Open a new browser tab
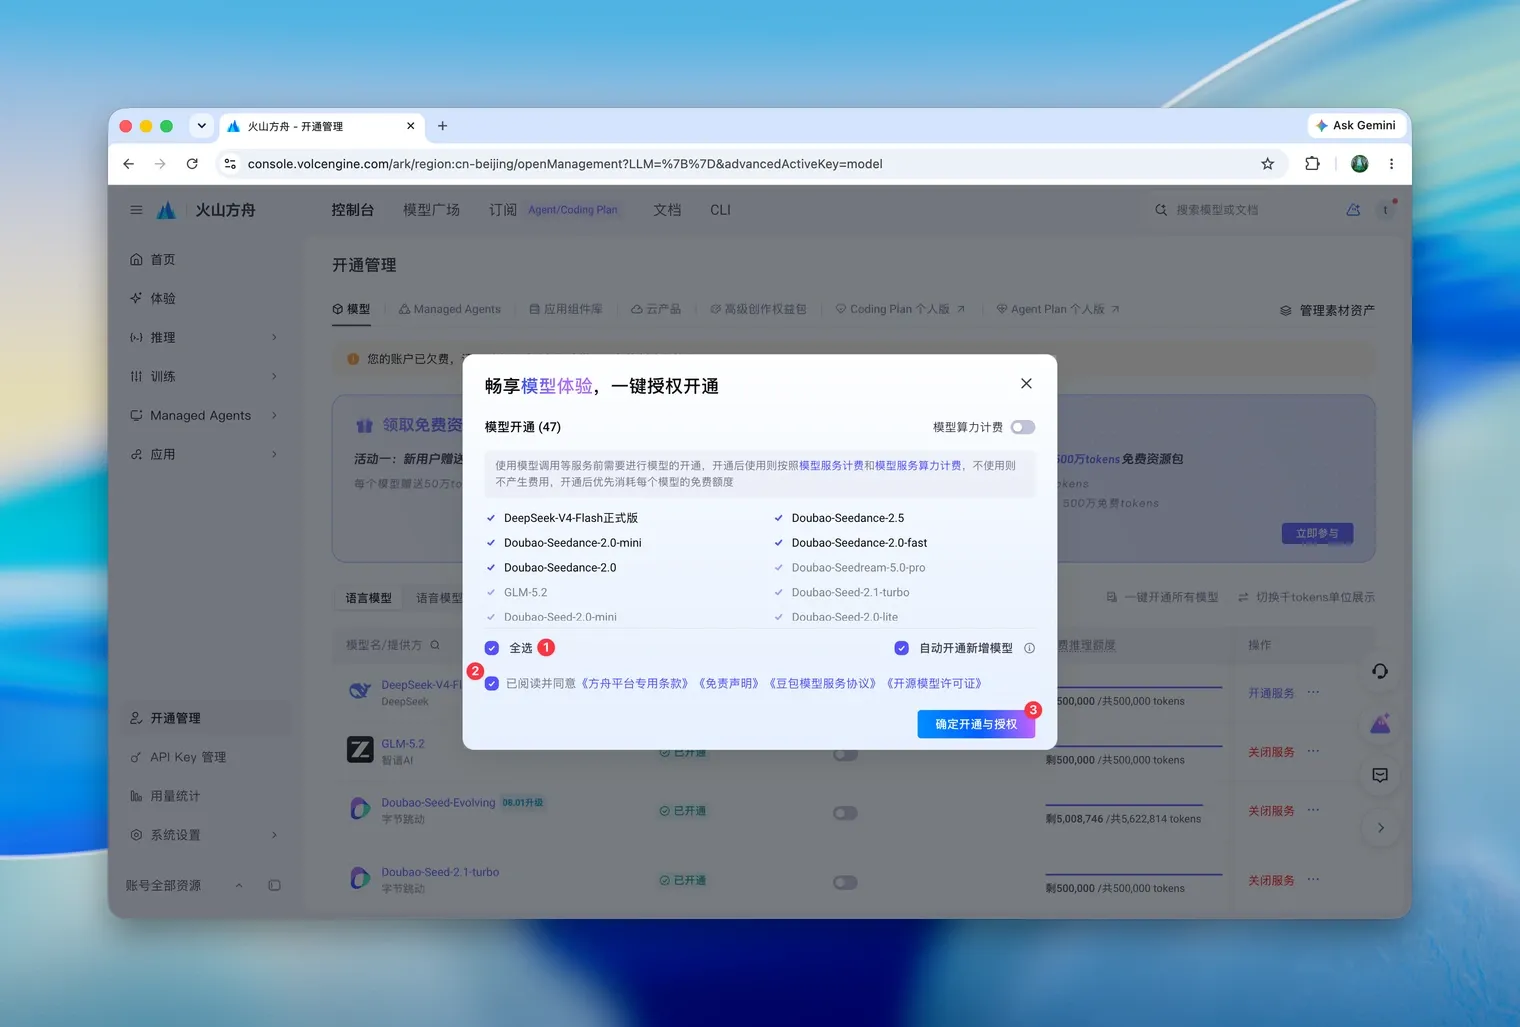The height and width of the screenshot is (1027, 1520). (442, 126)
